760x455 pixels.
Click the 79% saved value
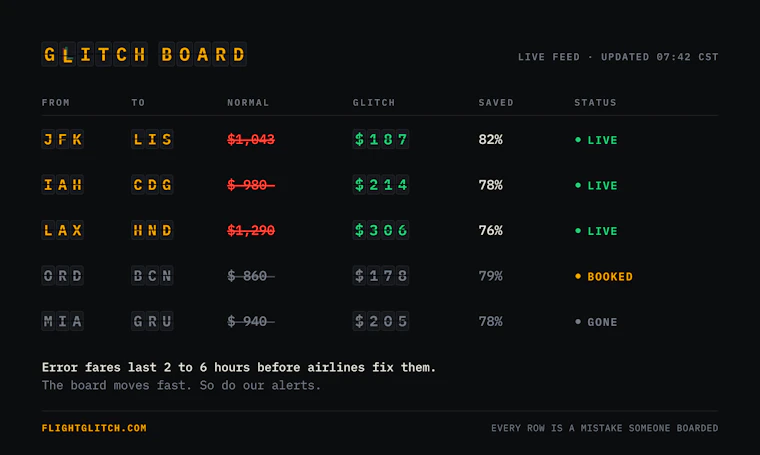coord(491,276)
